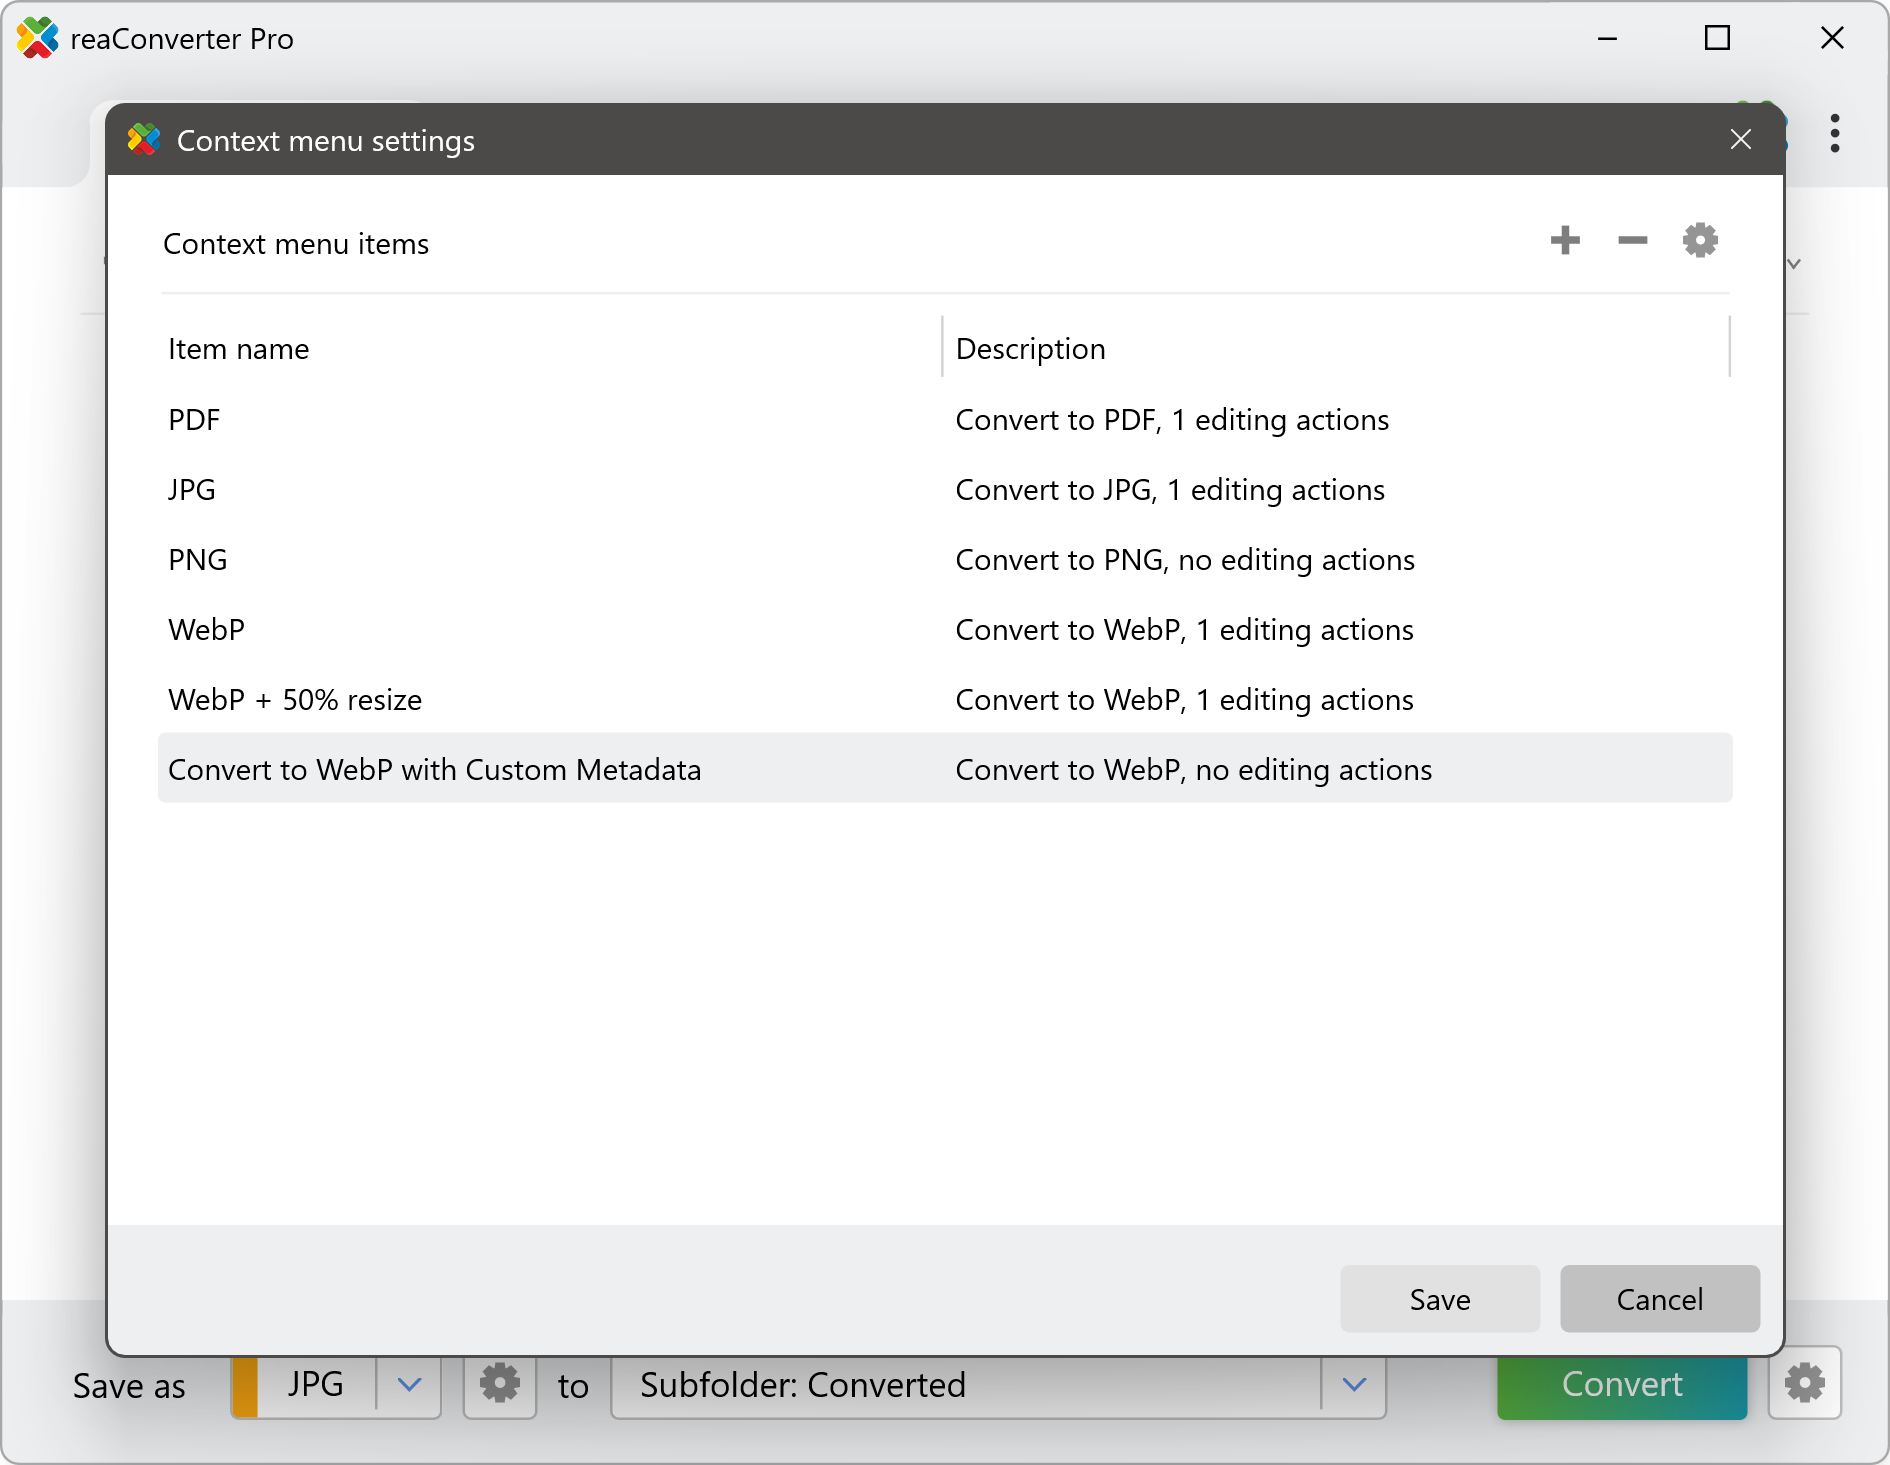Select the WebP + 50% resize item
The image size is (1890, 1465).
pos(295,700)
